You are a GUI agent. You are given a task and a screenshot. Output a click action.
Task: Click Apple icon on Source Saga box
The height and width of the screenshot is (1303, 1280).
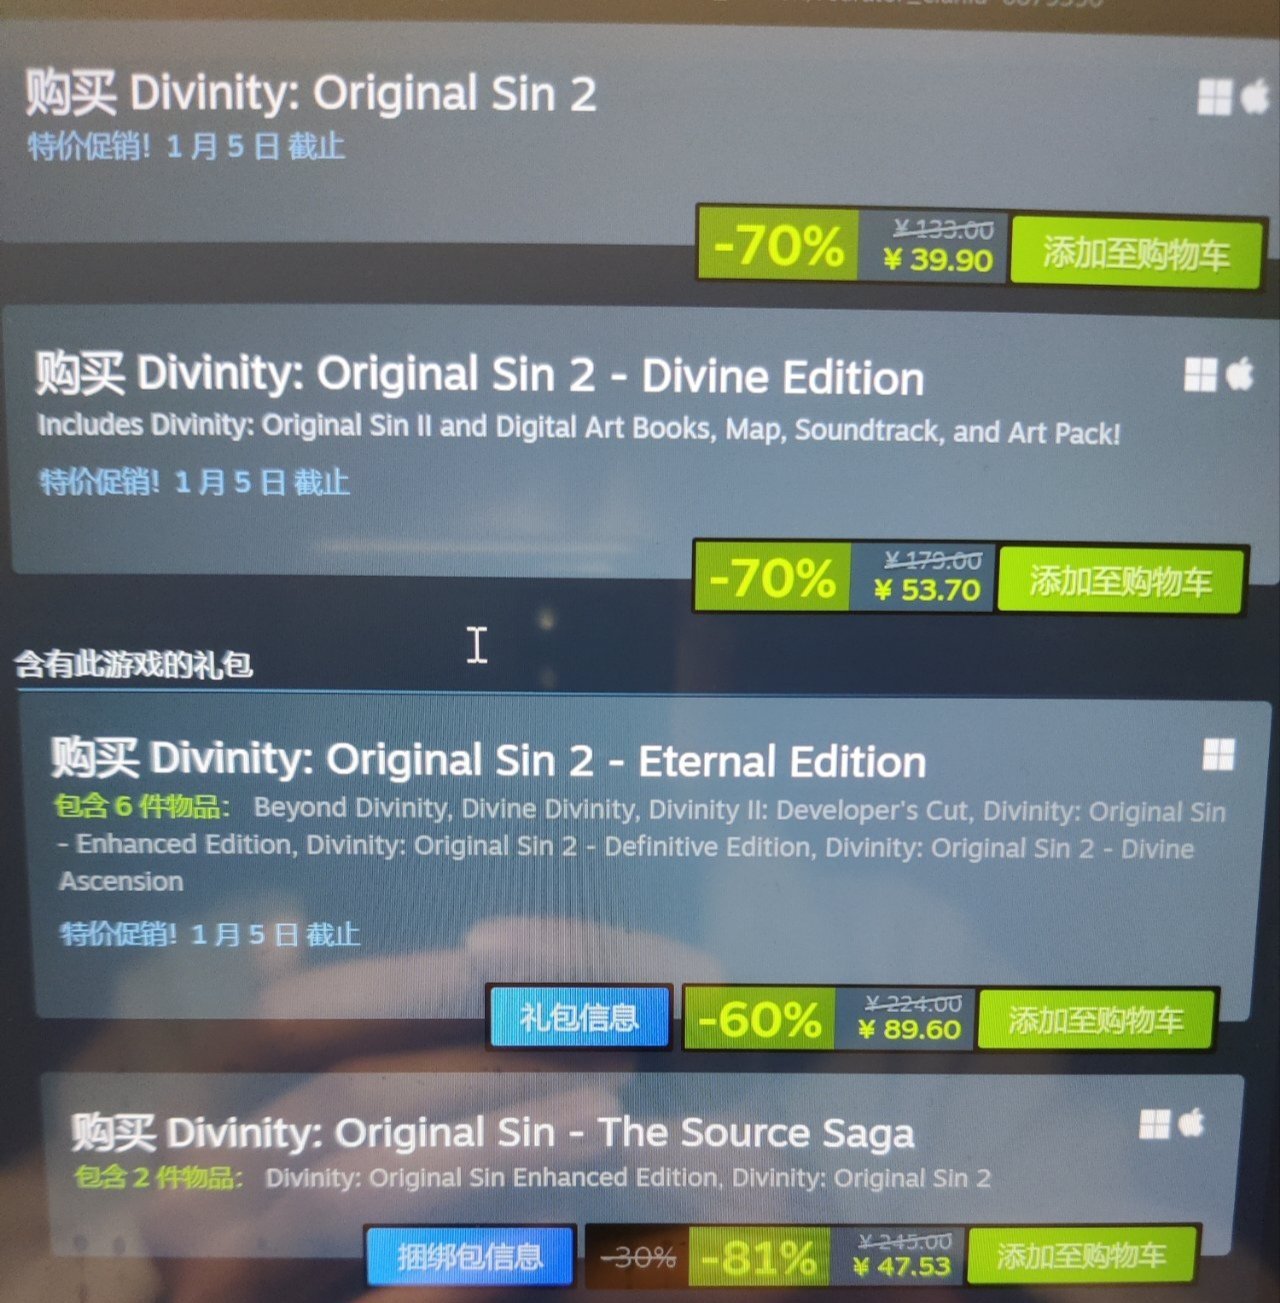pyautogui.click(x=1191, y=1123)
